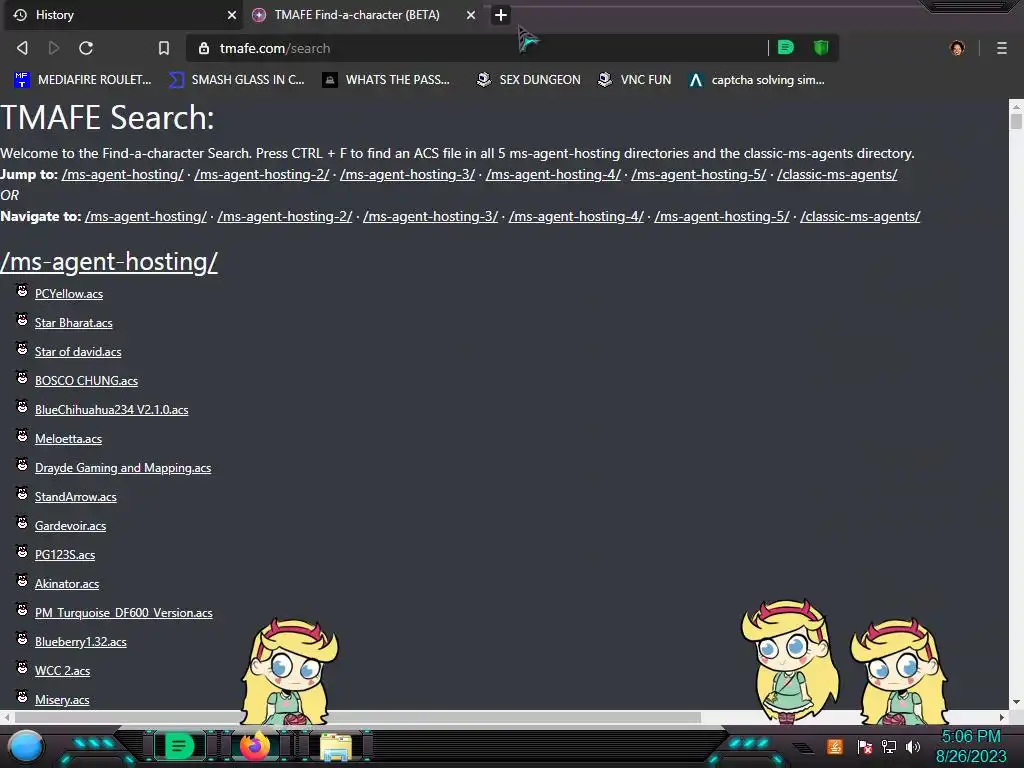This screenshot has width=1024, height=768.
Task: Open PM_Turquoise_DF600_Version.acs link
Action: coord(123,613)
